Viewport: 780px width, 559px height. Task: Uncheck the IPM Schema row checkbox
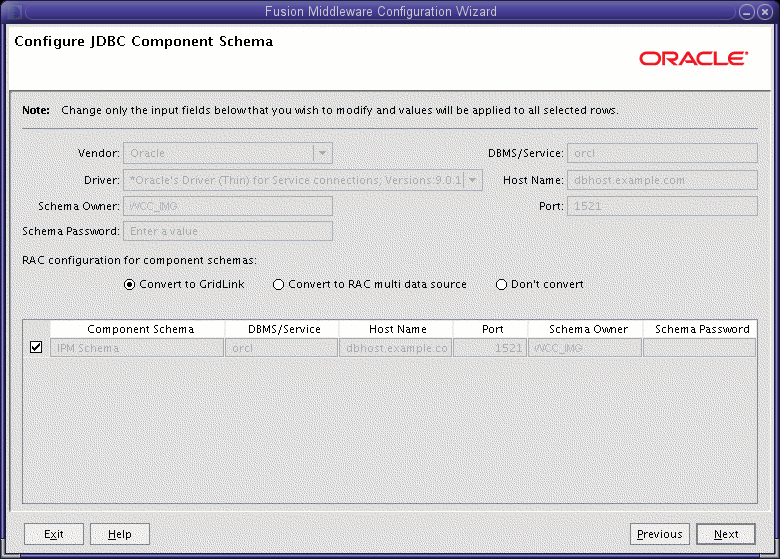click(36, 347)
